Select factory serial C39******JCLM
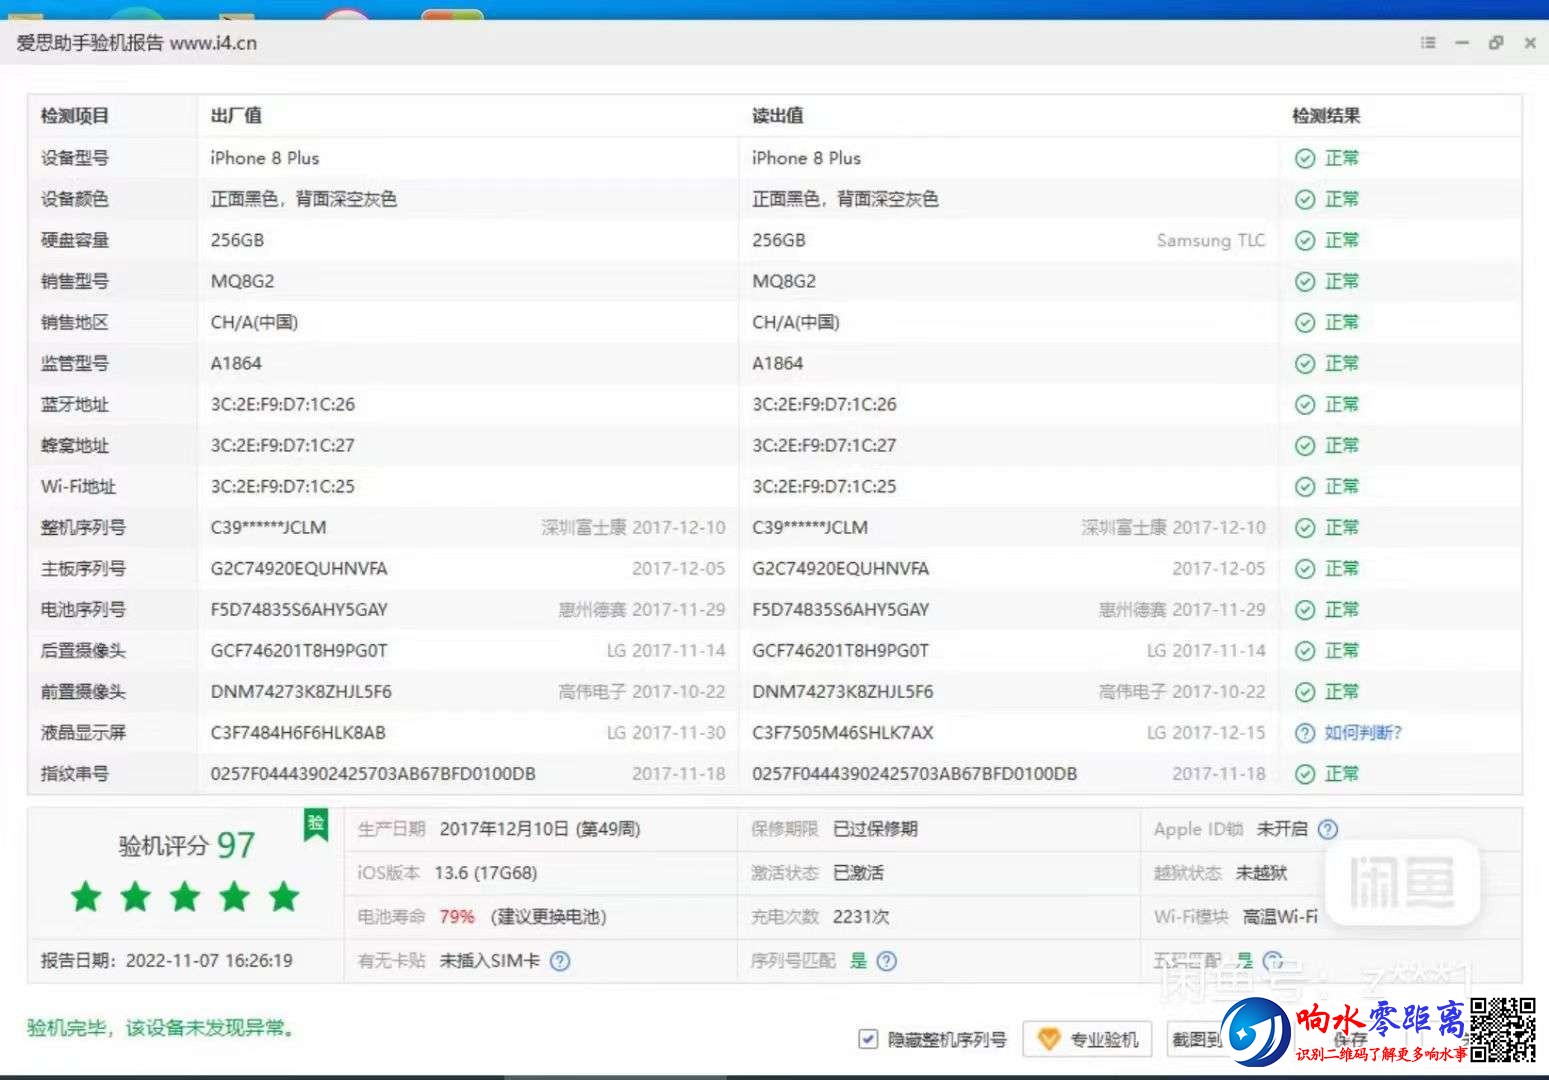 (x=268, y=527)
